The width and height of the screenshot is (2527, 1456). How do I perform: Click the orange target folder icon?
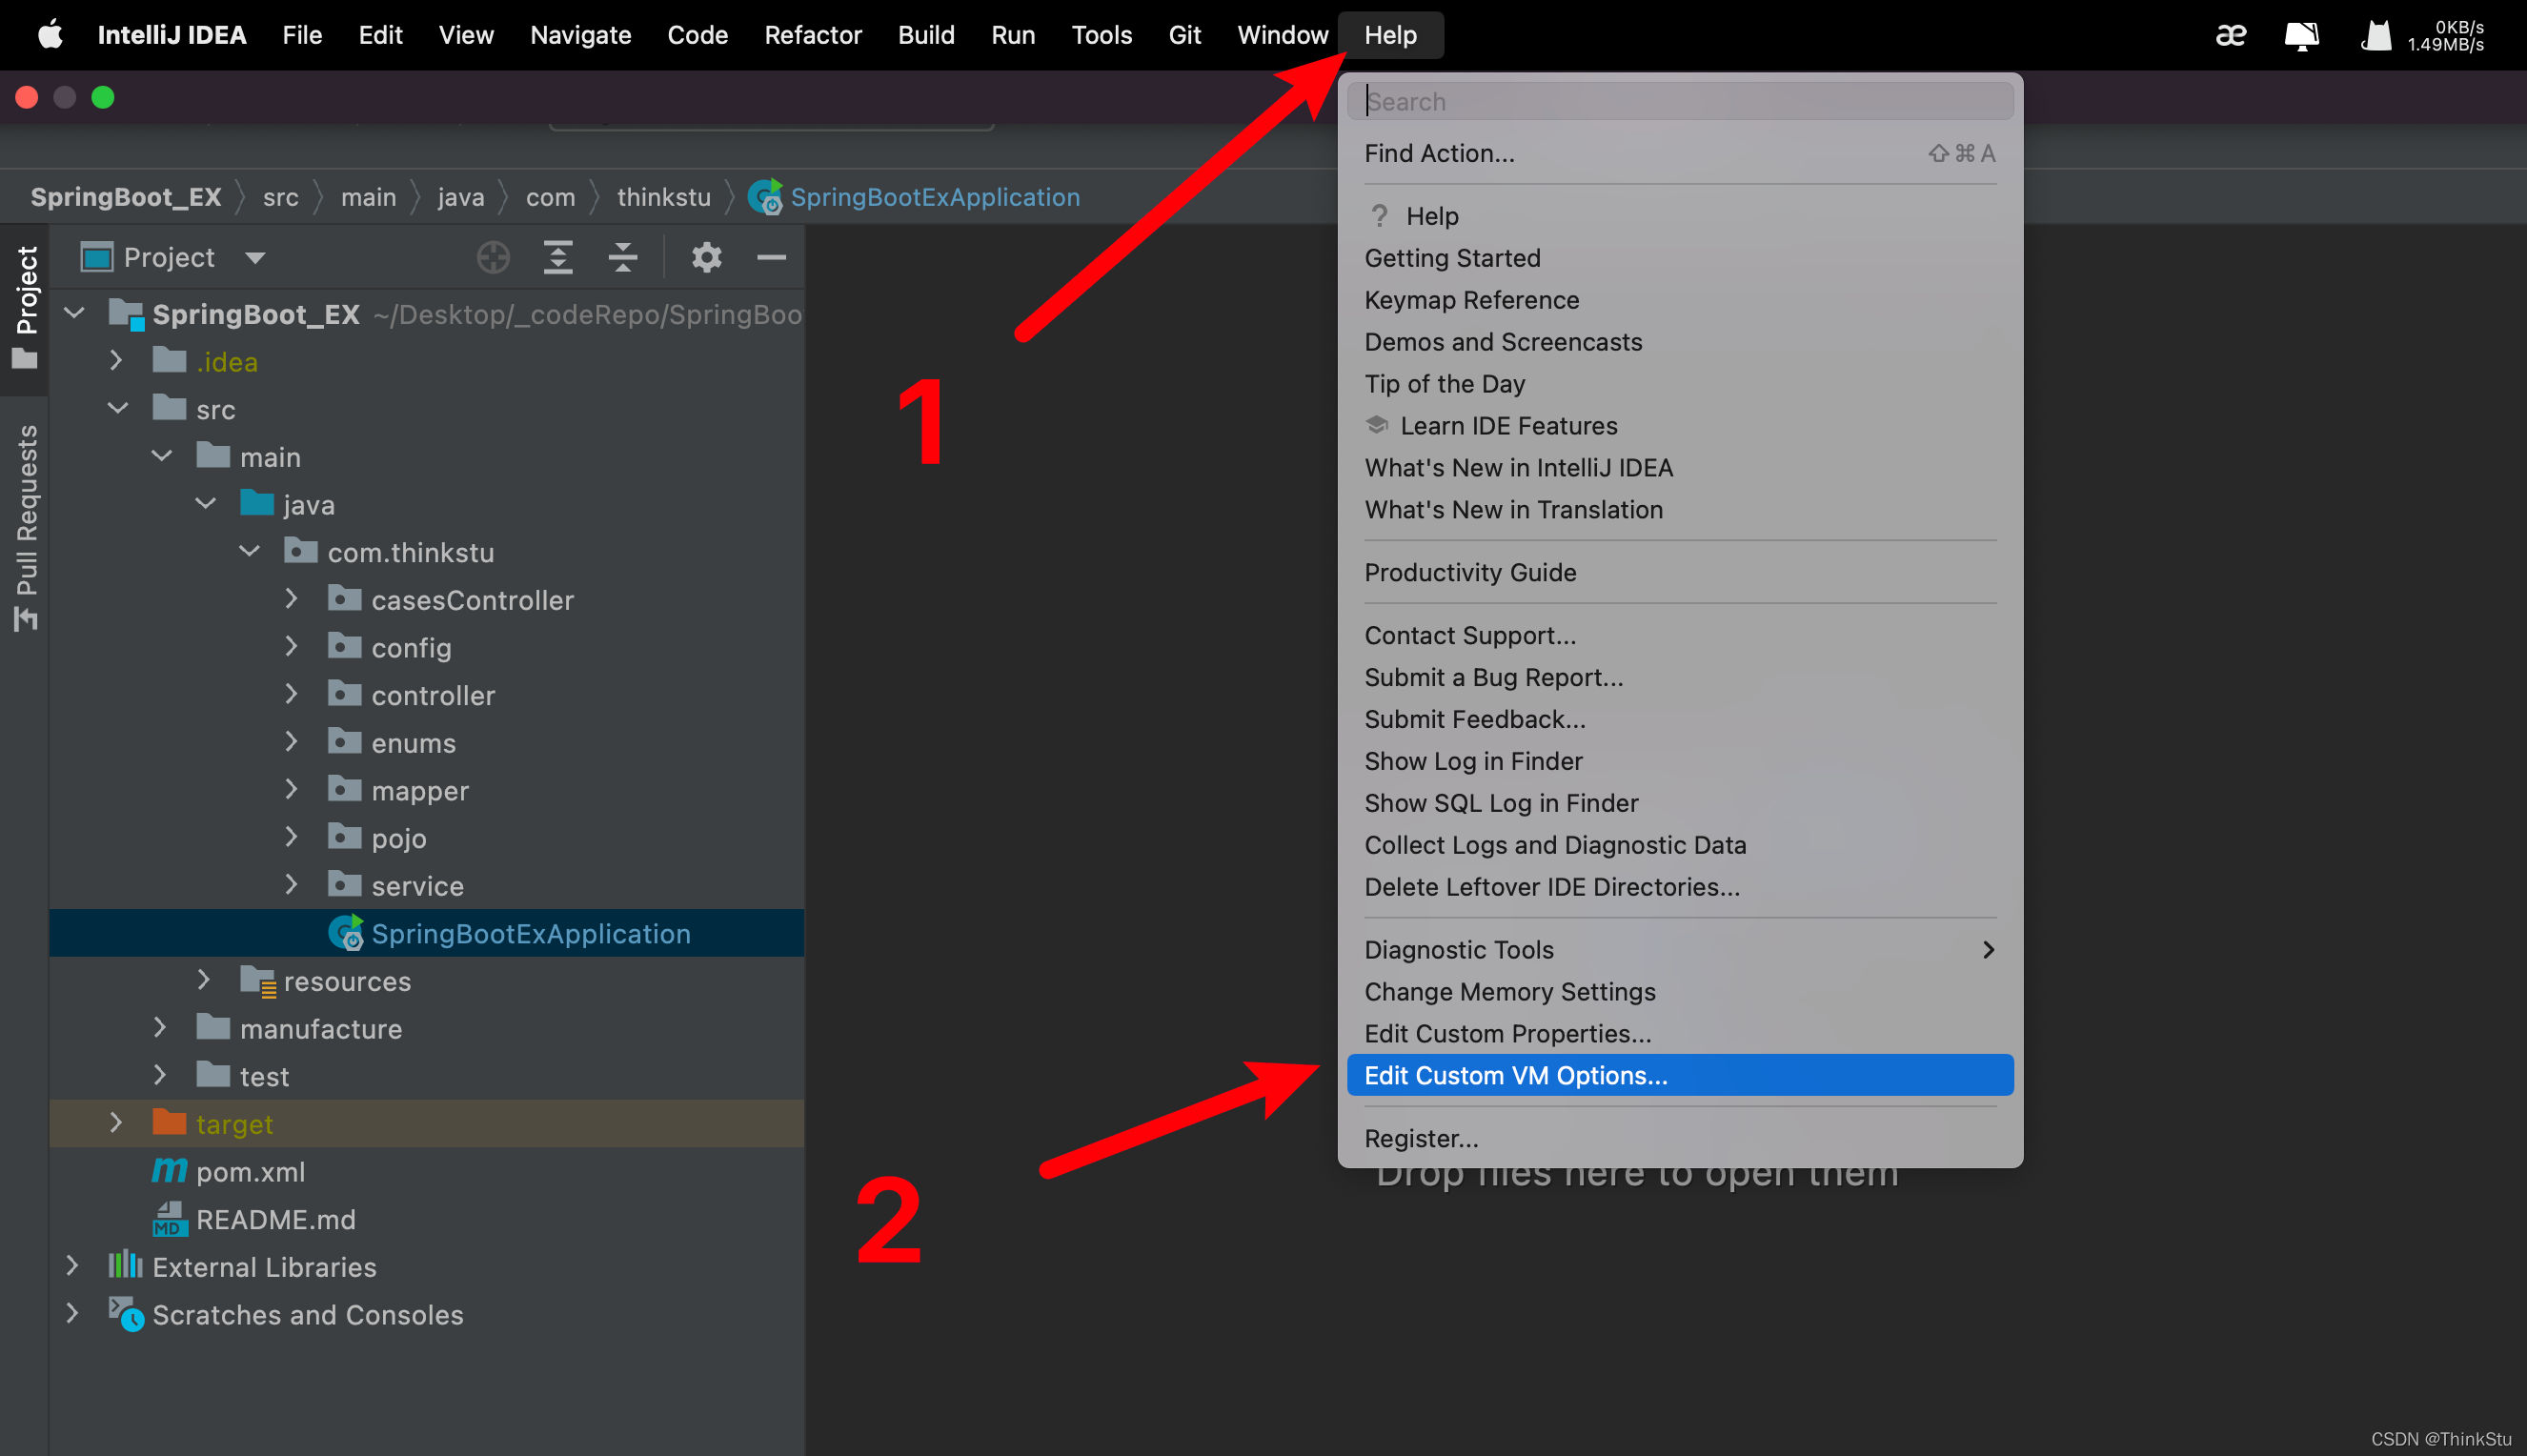[x=169, y=1122]
